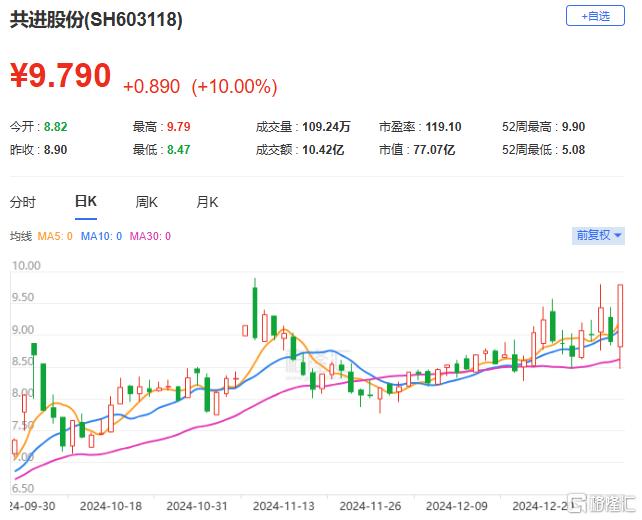Toggle the MA30 moving average label
Viewport: 642px width, 520px height.
click(x=151, y=236)
